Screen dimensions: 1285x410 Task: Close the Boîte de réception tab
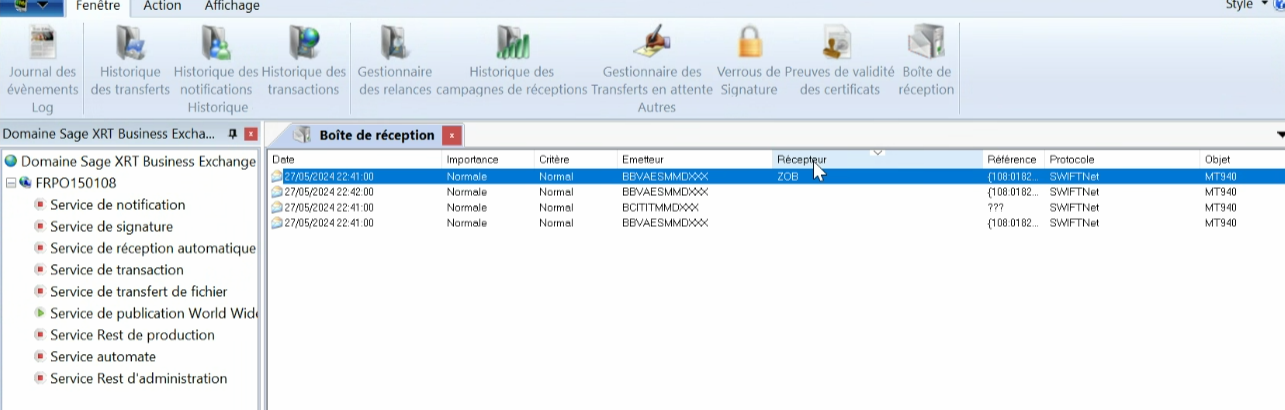point(451,135)
